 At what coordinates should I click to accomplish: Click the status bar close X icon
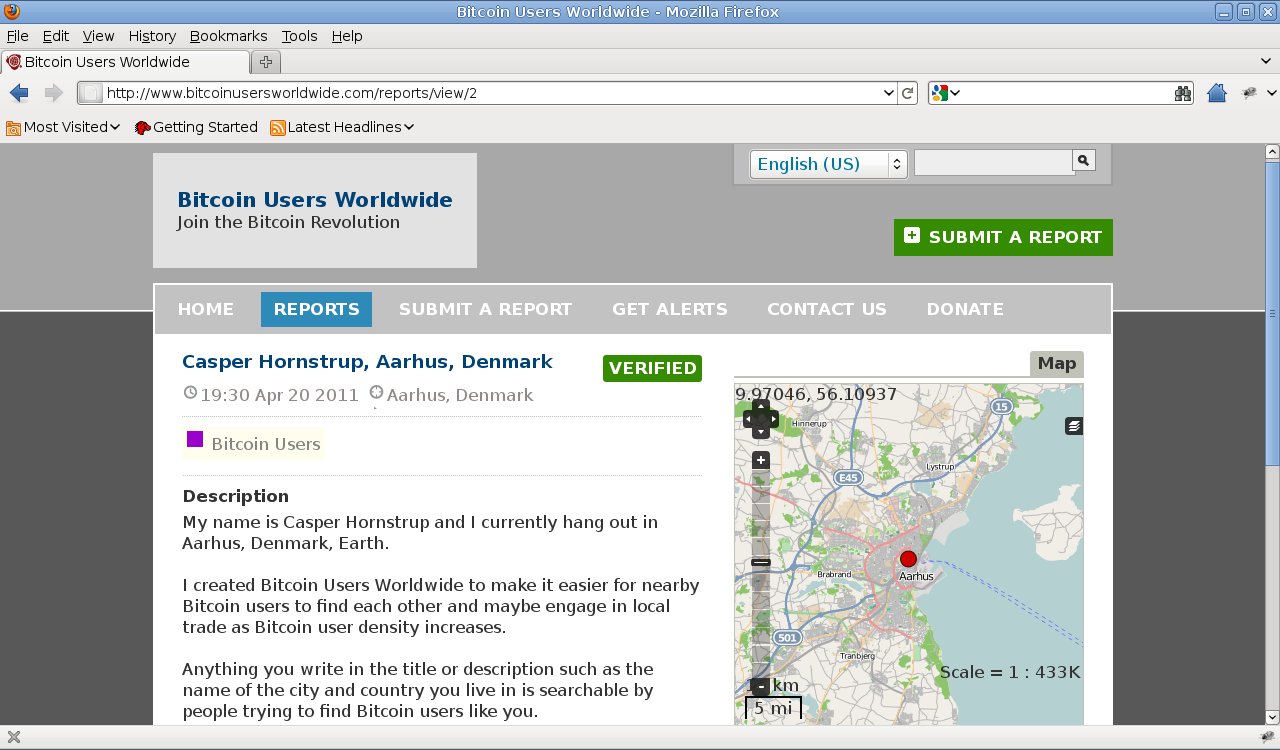(x=14, y=738)
